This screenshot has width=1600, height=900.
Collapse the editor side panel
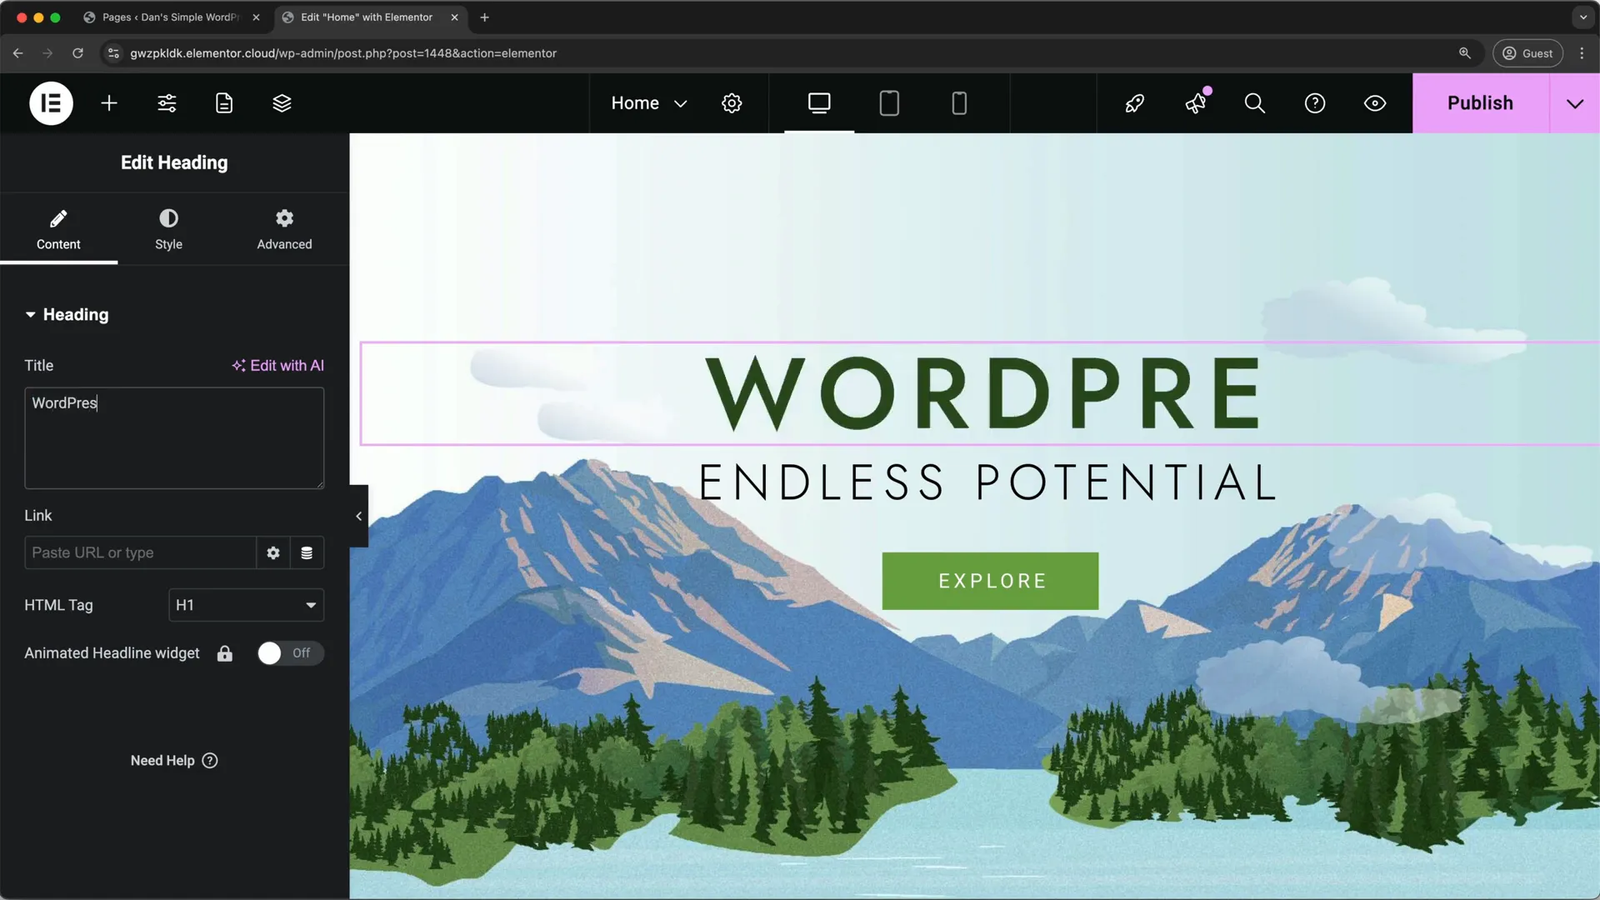click(x=359, y=516)
